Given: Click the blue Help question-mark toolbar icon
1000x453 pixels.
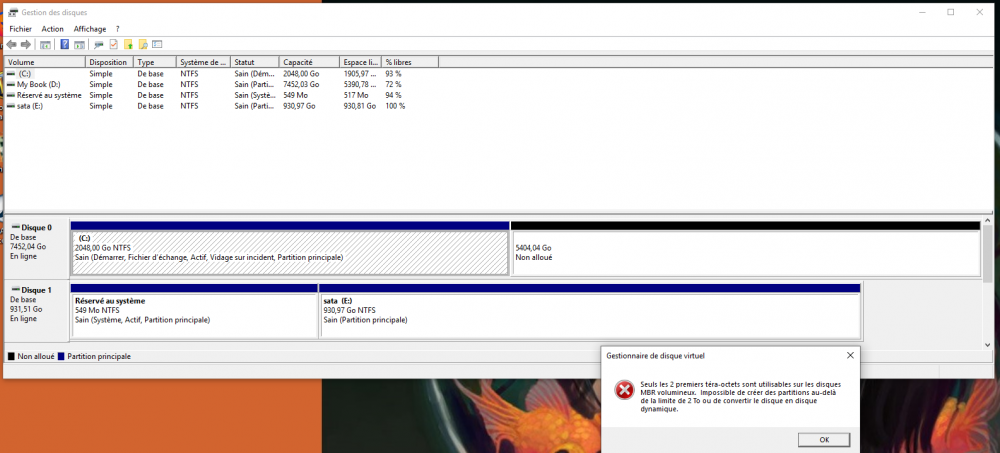Looking at the screenshot, I should point(64,45).
